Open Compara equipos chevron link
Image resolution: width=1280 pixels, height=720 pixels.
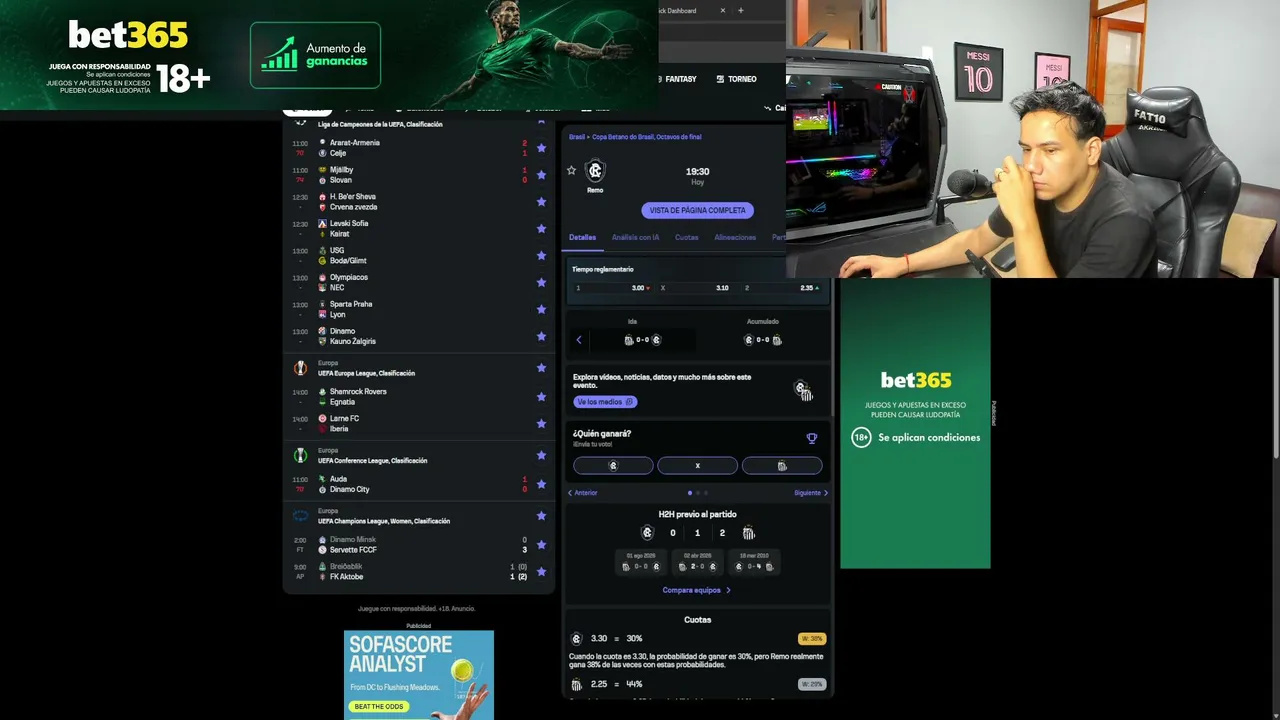coord(697,590)
